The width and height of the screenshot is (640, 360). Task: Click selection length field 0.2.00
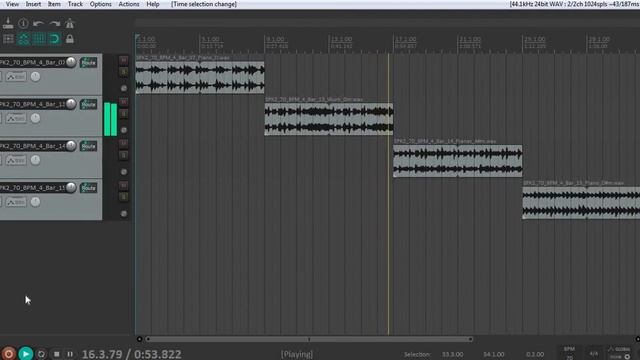click(x=535, y=354)
